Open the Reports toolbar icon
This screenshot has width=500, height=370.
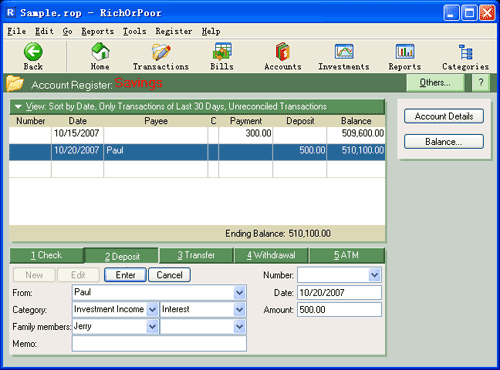click(405, 52)
